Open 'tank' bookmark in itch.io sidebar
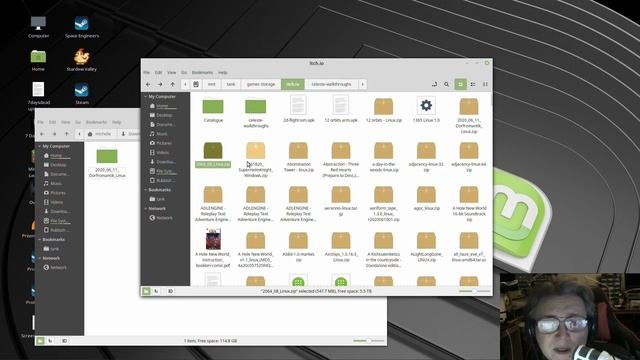The image size is (640, 360). point(160,199)
